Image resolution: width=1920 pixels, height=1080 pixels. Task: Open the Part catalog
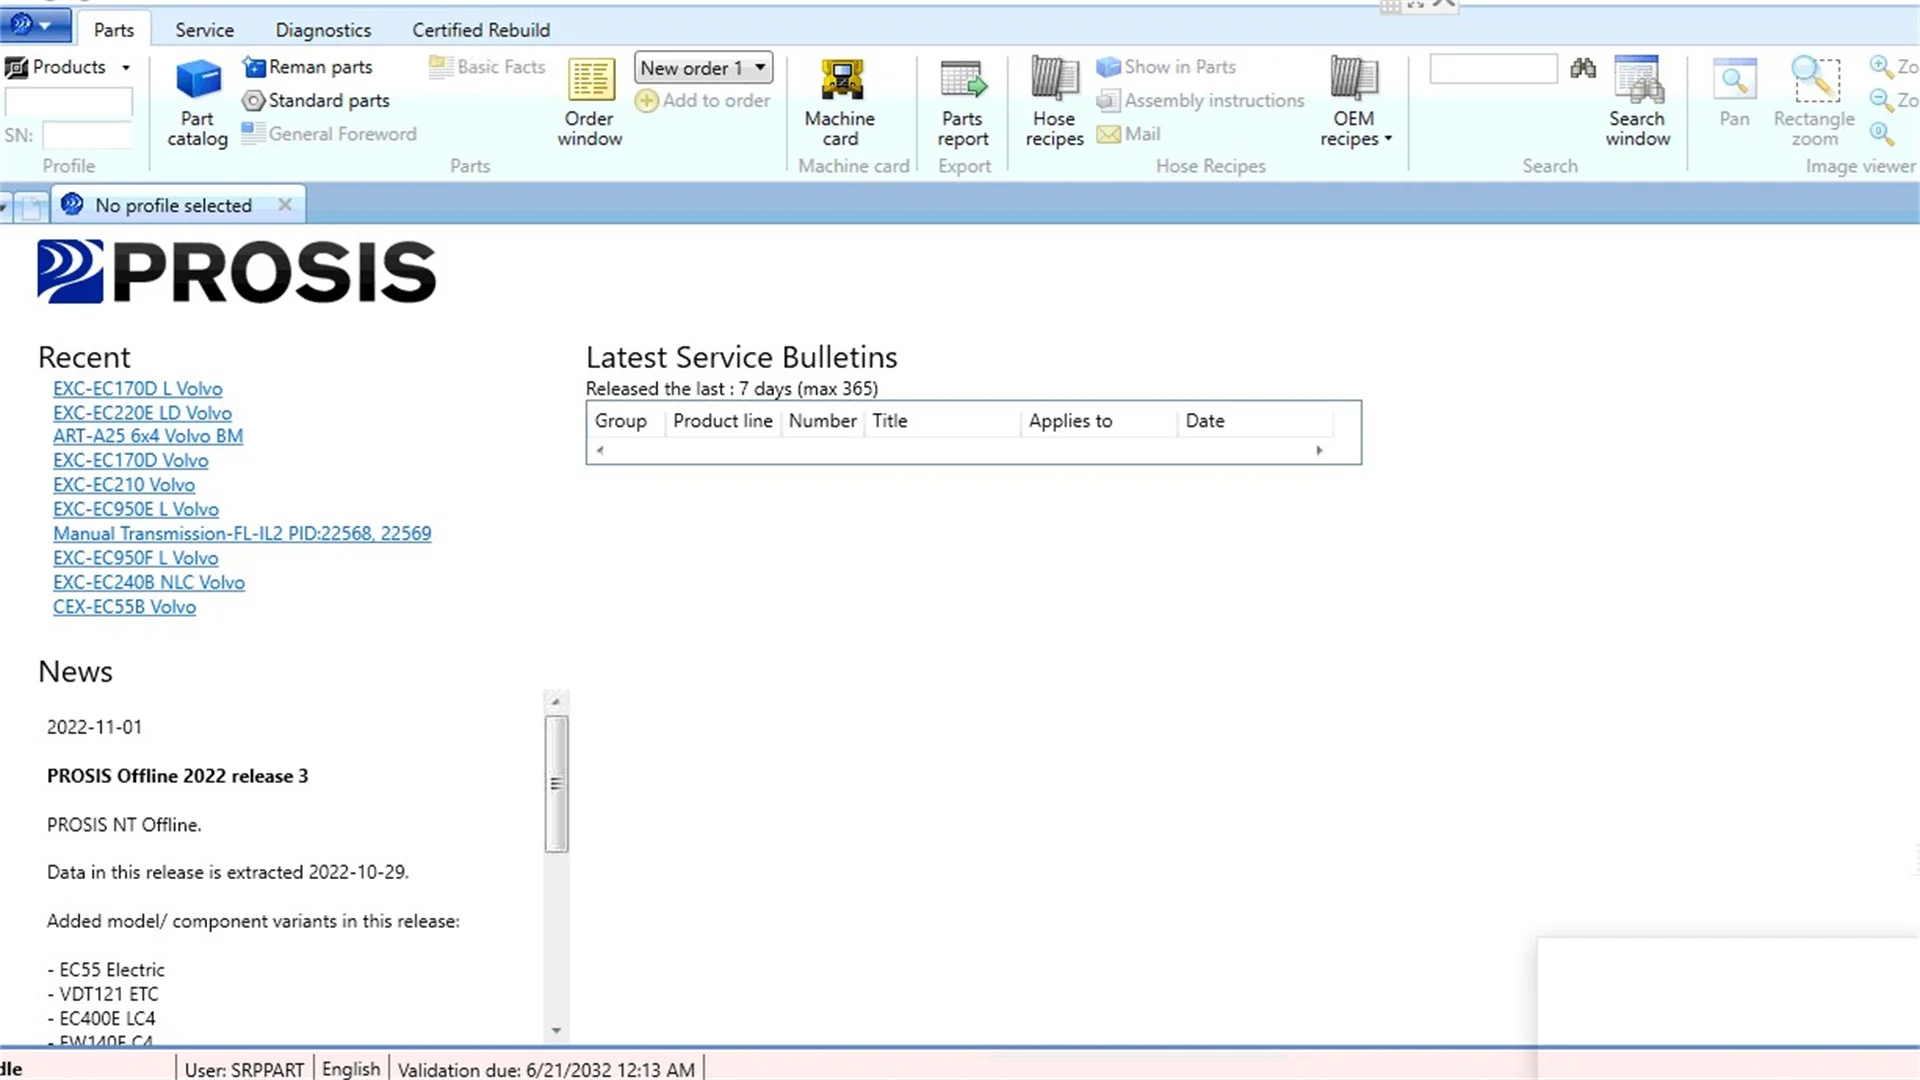[x=197, y=102]
